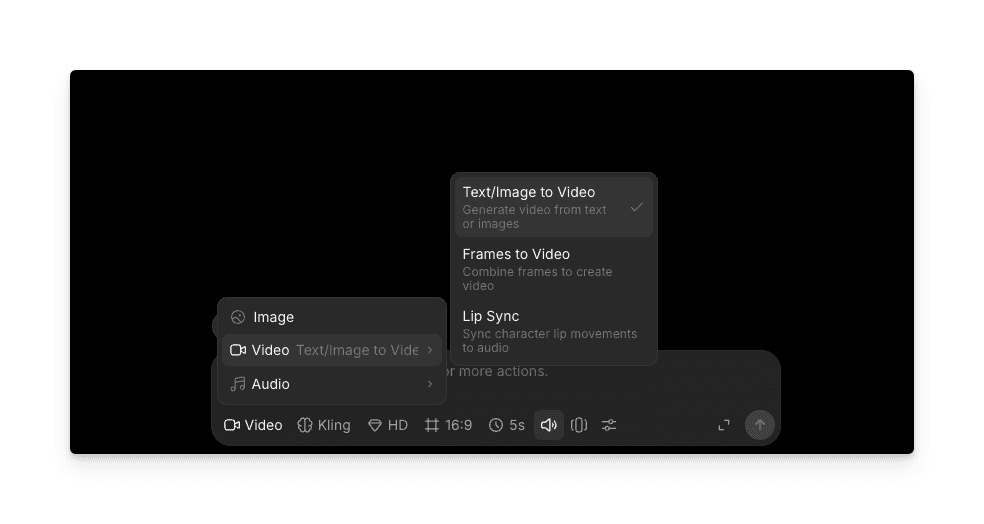
Task: Expand the Video submenu chevron
Action: click(430, 350)
